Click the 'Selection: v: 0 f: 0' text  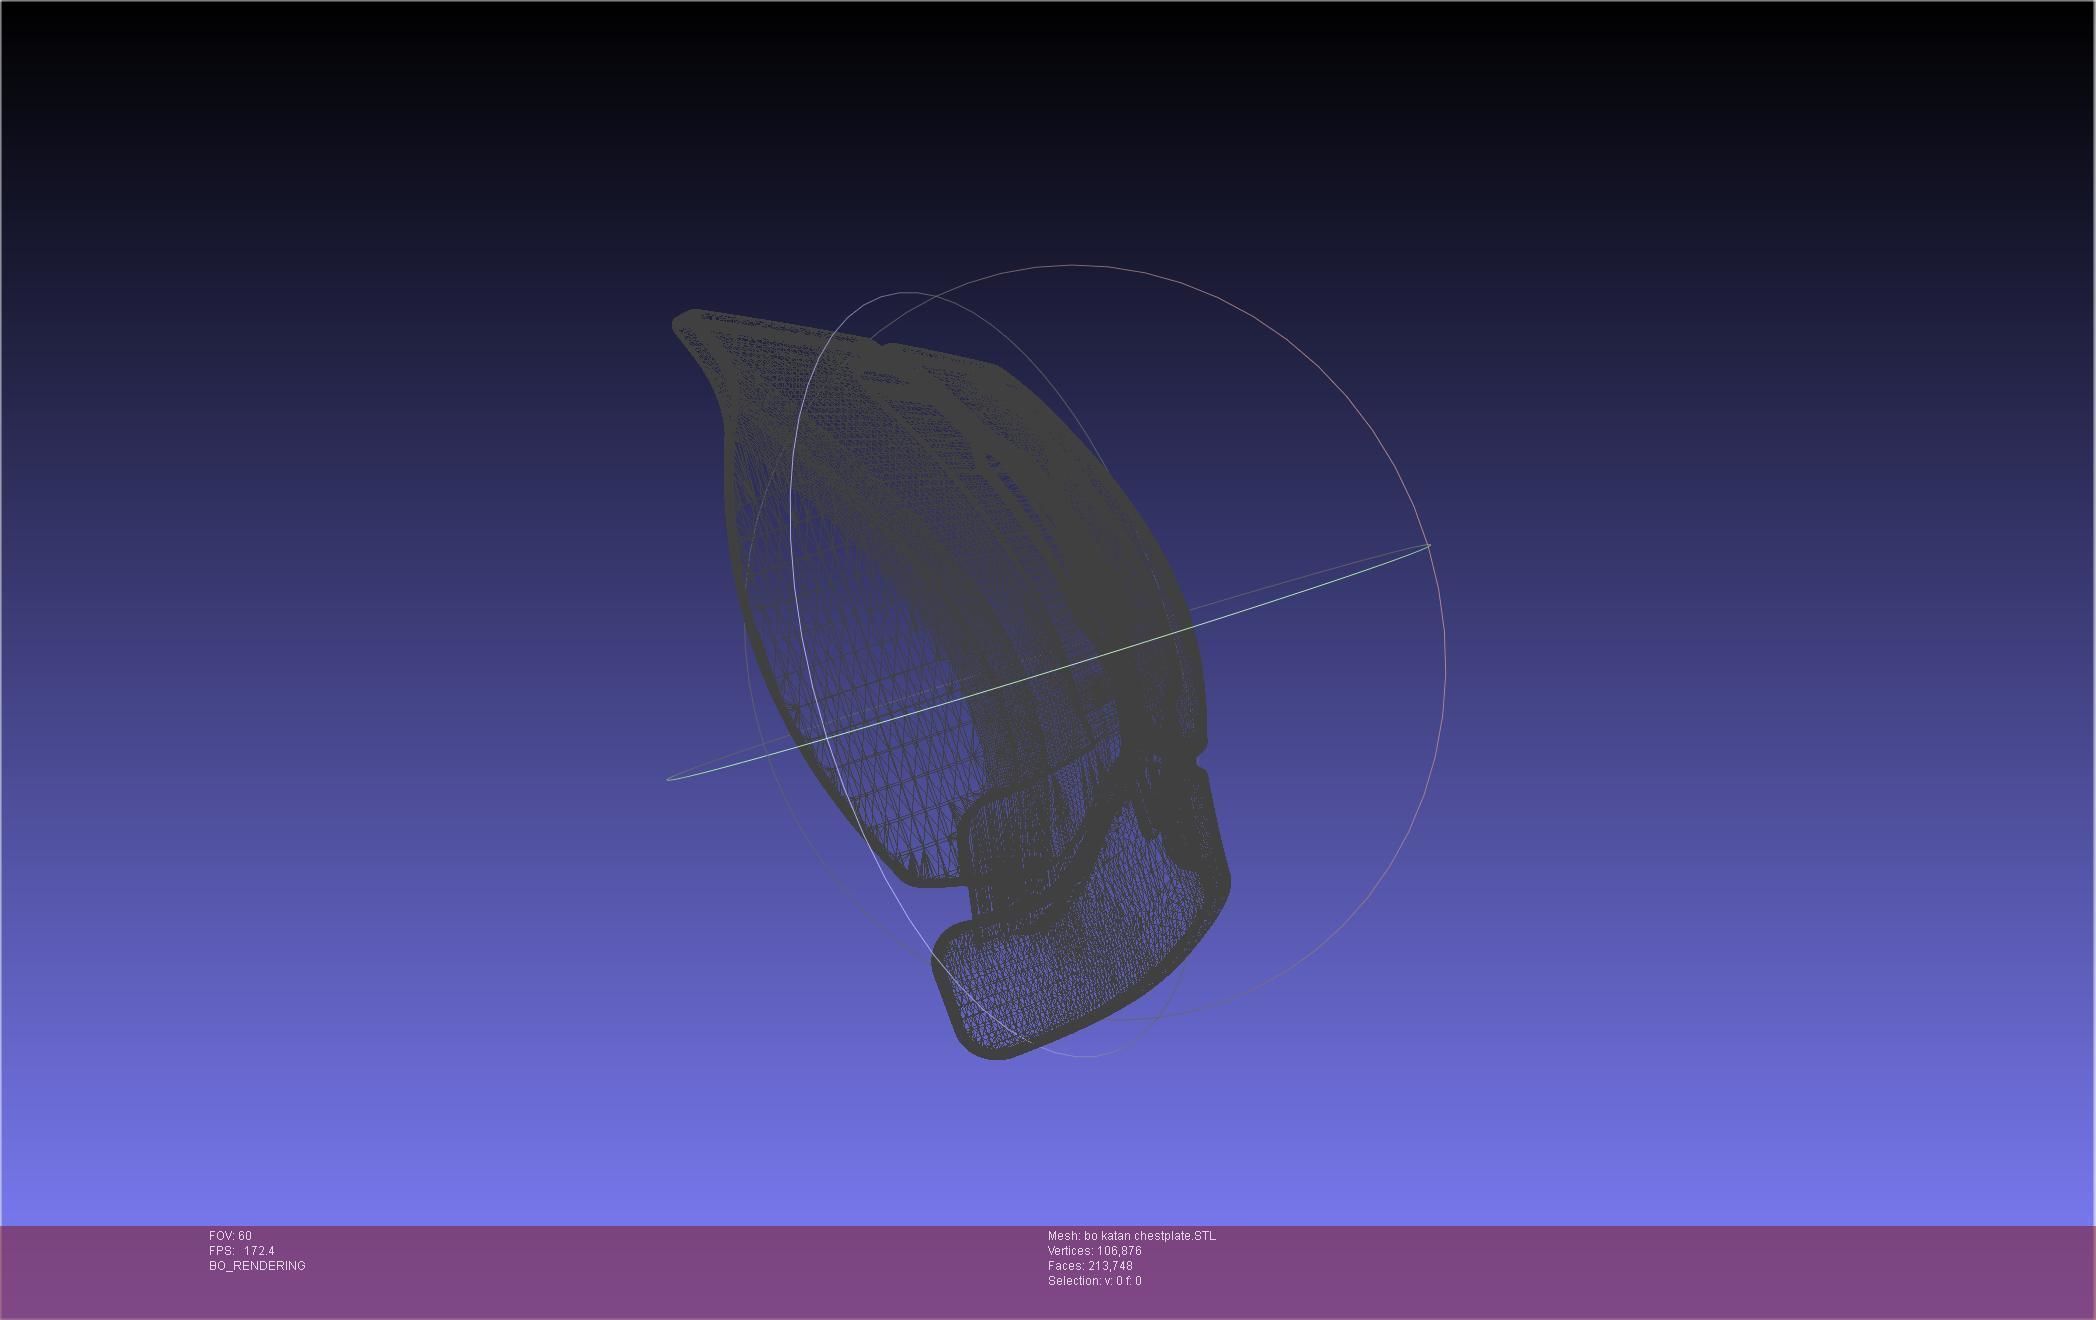coord(1094,1281)
